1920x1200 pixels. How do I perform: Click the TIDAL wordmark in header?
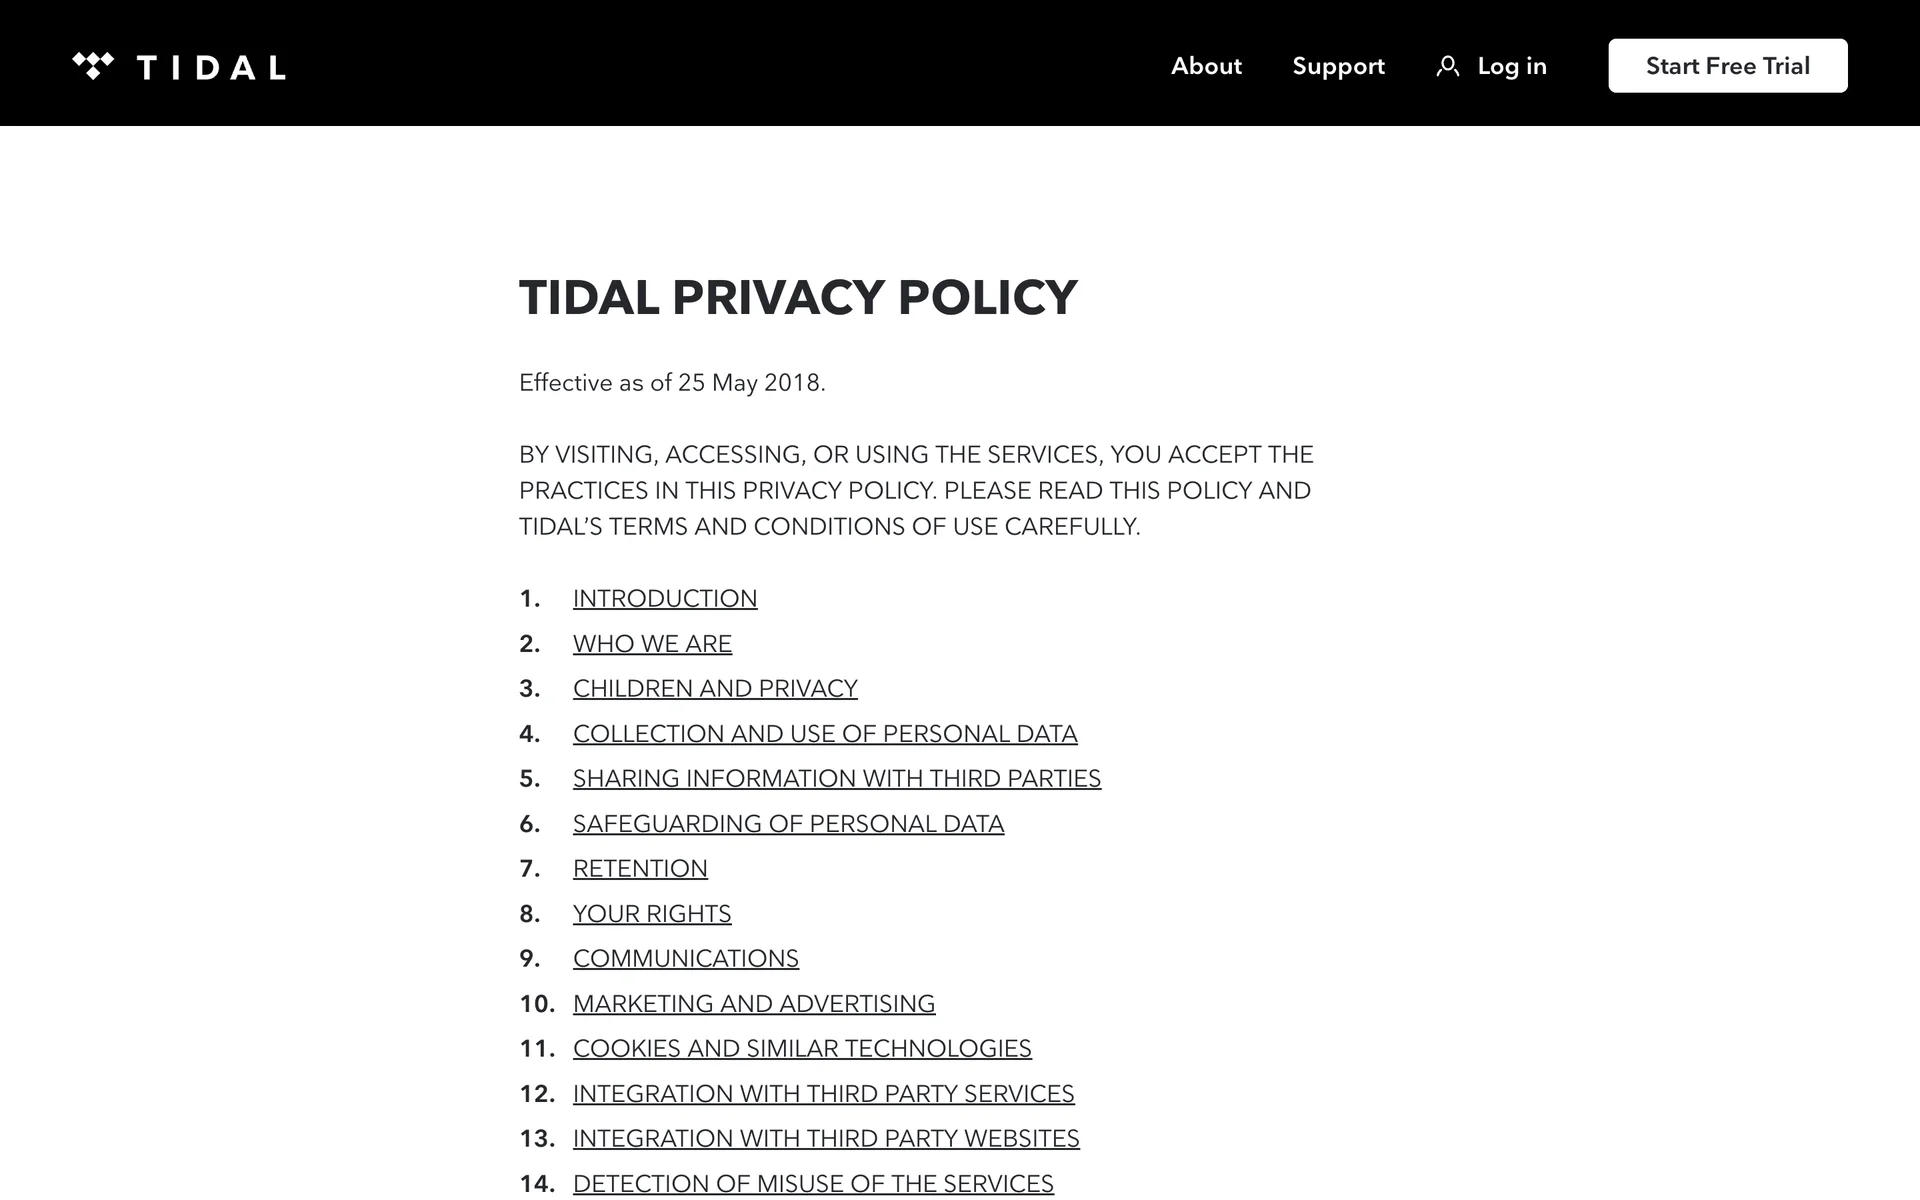coord(211,68)
